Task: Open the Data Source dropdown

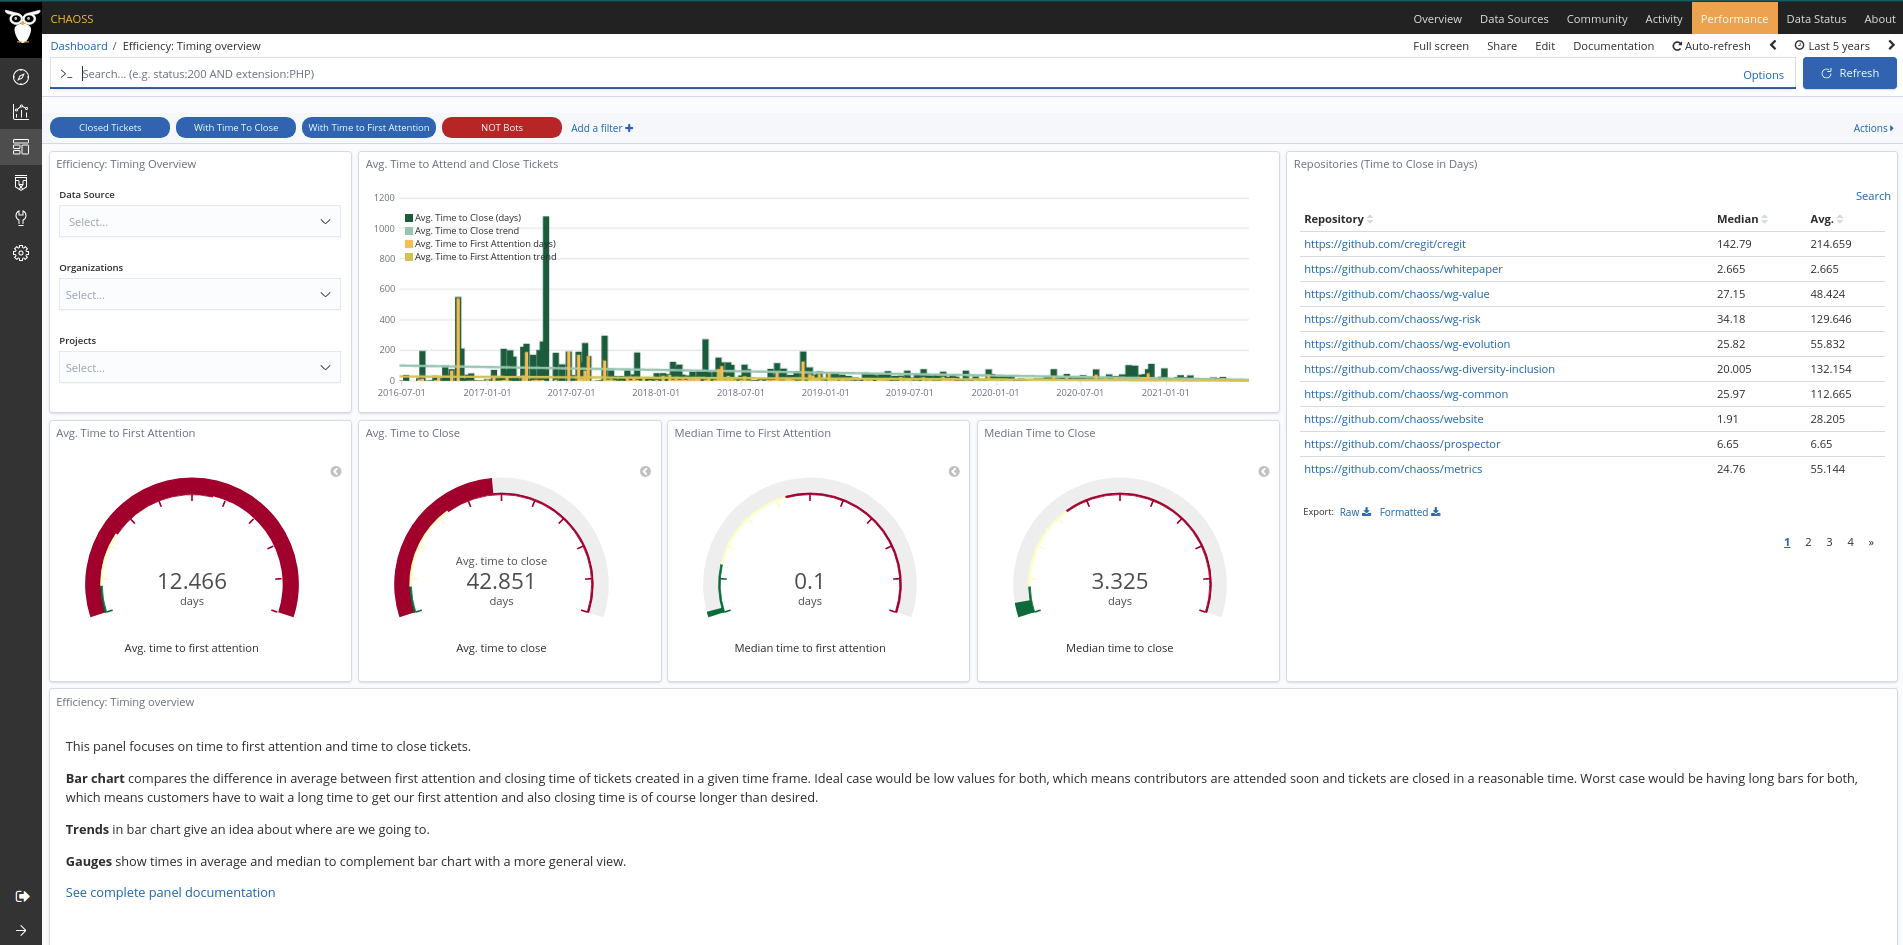Action: (x=199, y=222)
